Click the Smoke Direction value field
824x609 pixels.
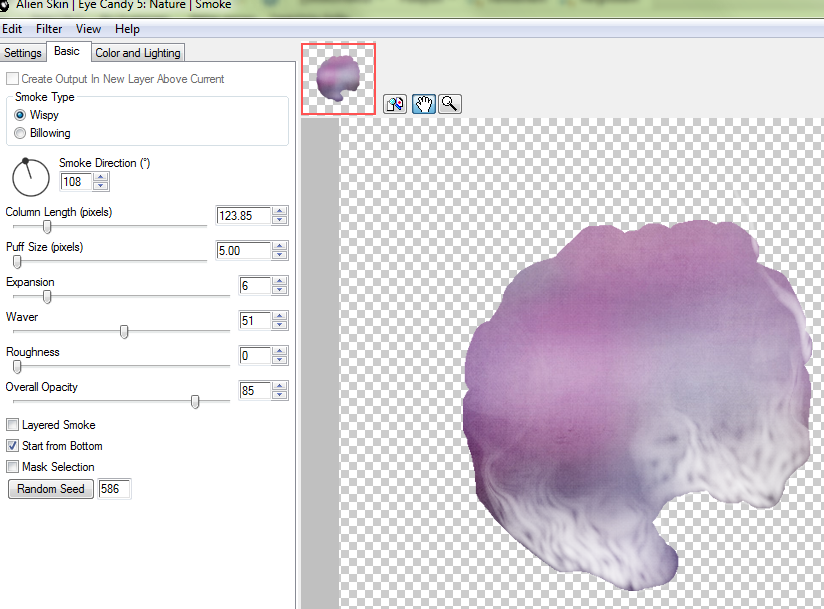(76, 182)
